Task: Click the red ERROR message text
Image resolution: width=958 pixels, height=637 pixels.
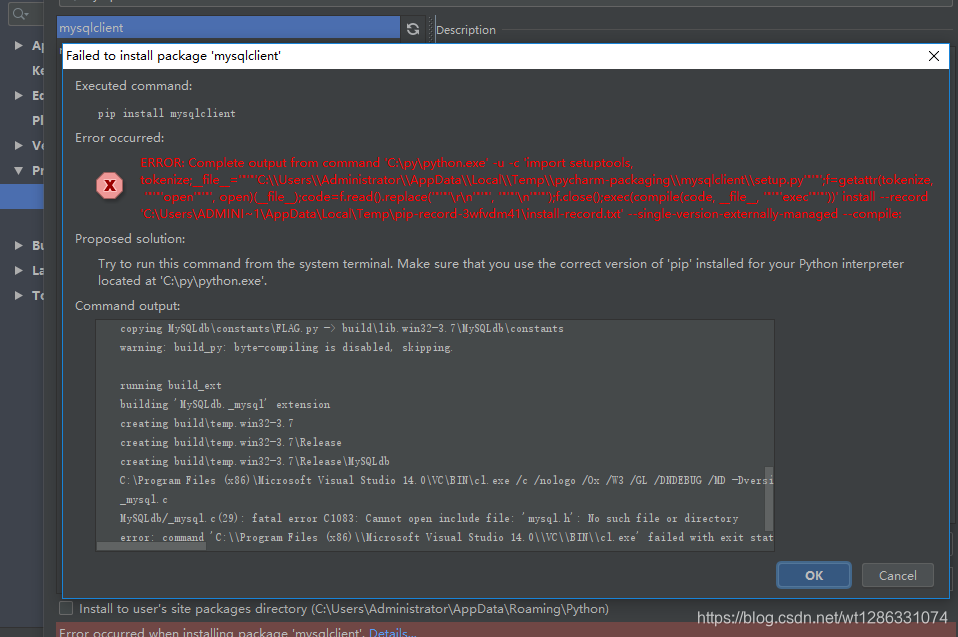Action: point(536,188)
